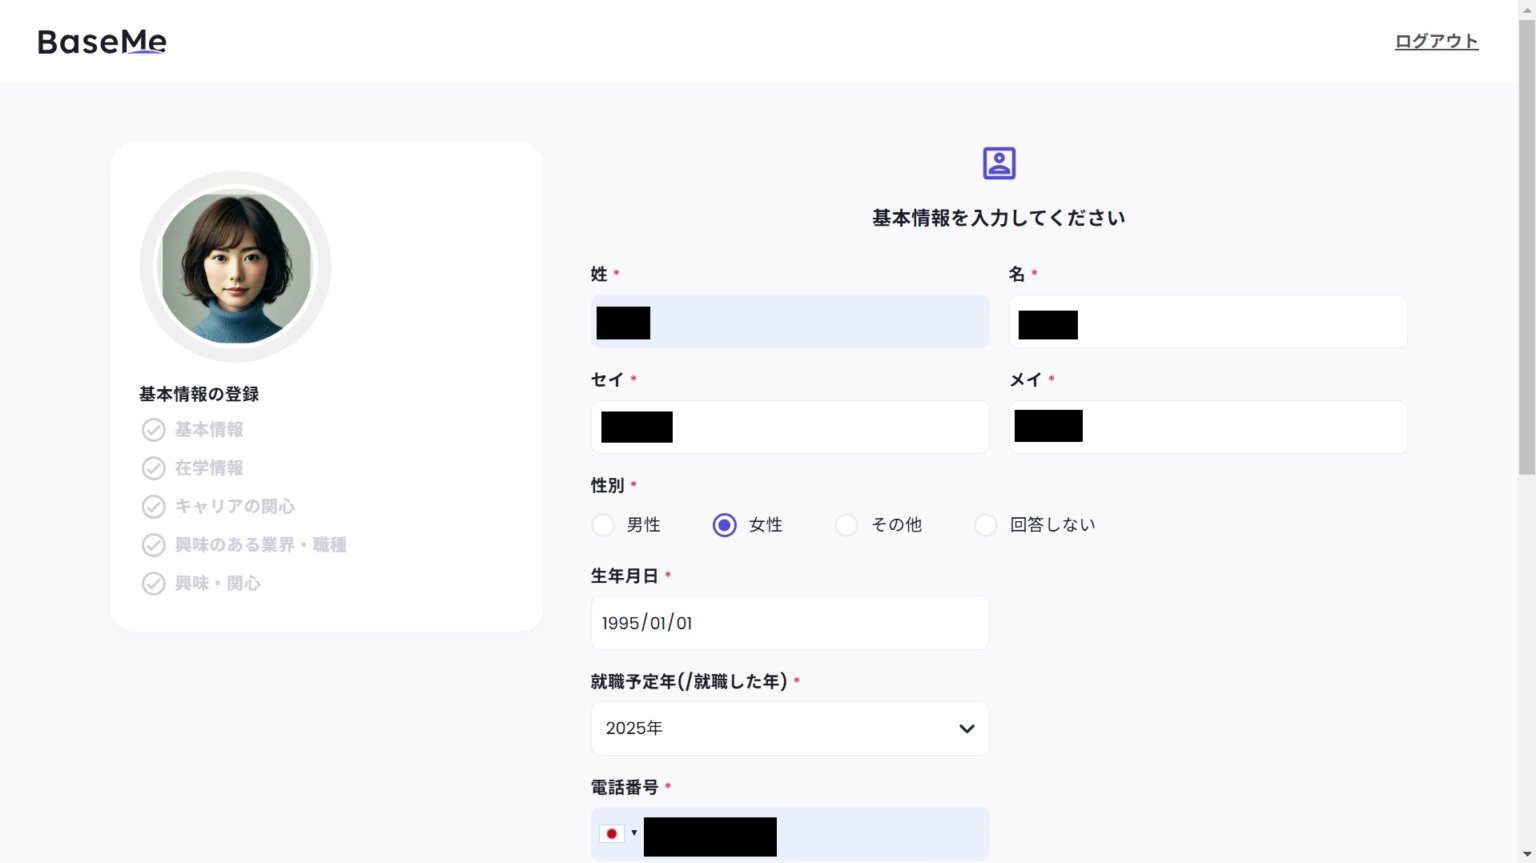Click the BaseMe logo
Screen dimensions: 1536x863
coord(100,41)
